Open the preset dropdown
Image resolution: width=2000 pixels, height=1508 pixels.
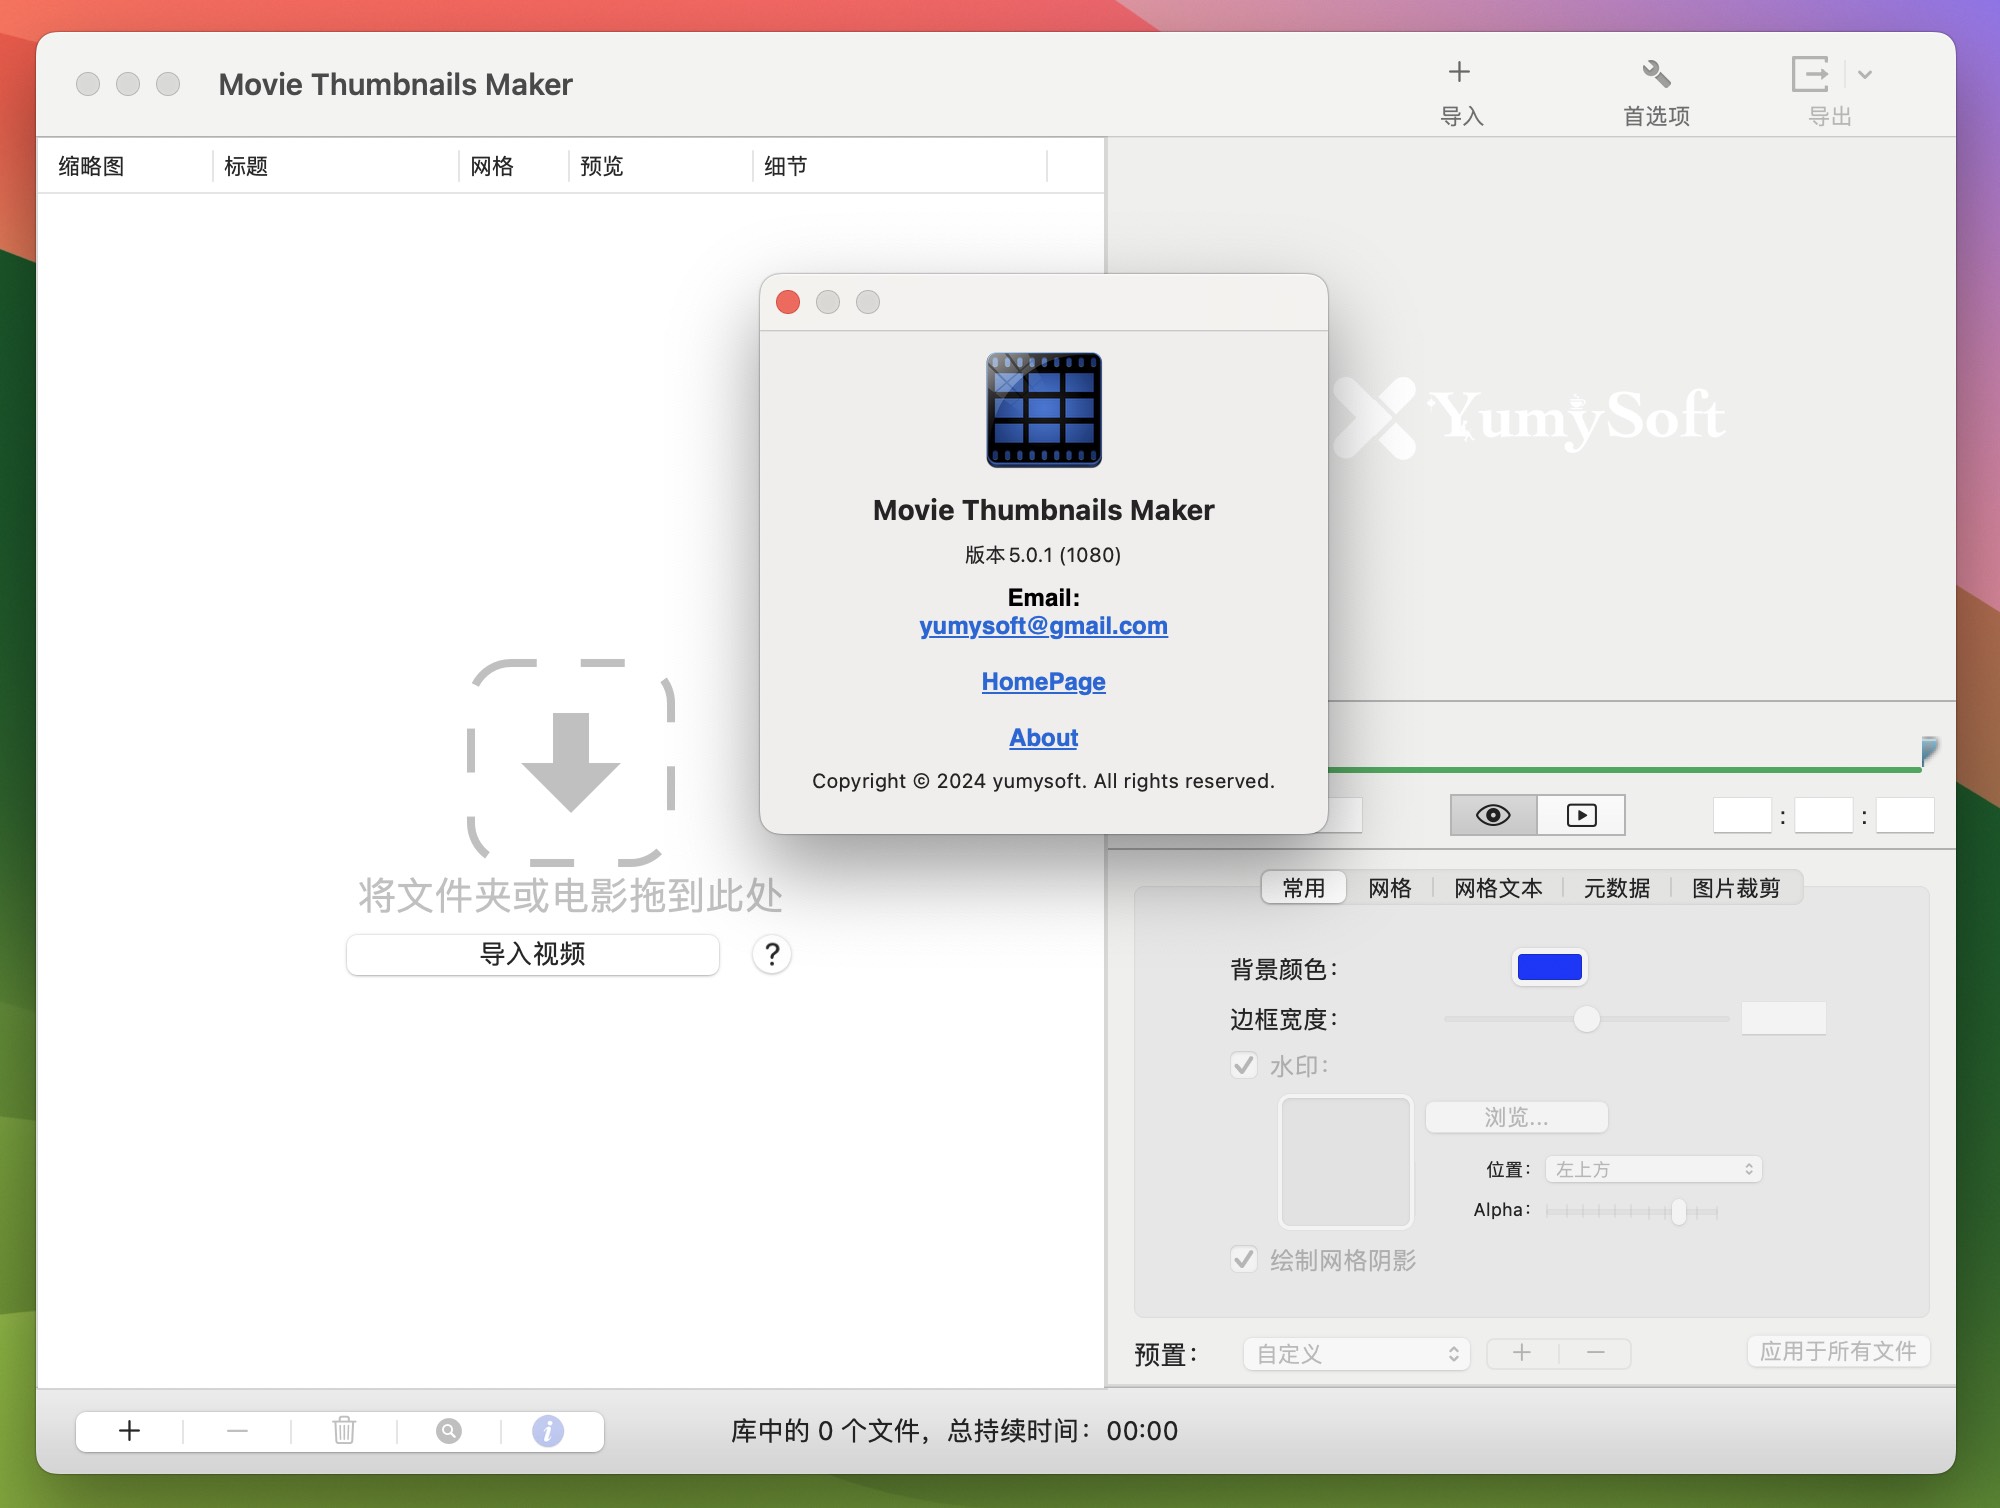click(x=1356, y=1354)
